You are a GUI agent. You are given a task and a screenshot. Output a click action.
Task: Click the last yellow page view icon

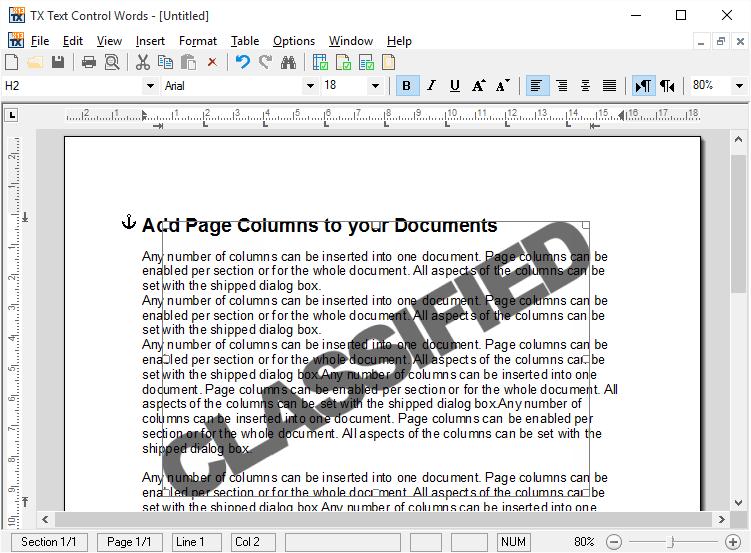[x=388, y=62]
